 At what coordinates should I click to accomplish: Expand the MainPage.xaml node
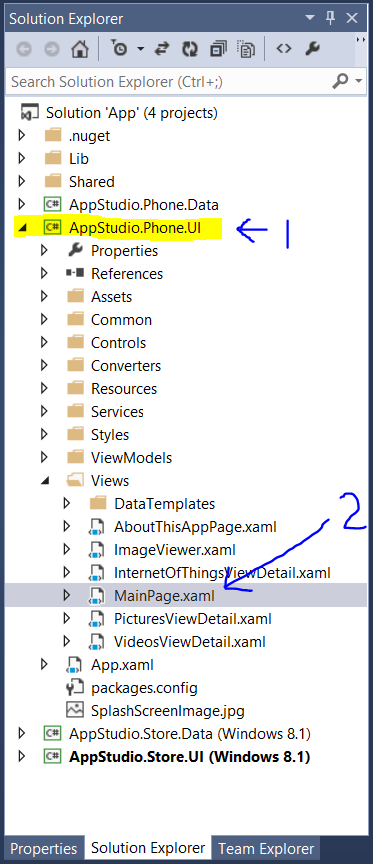point(67,596)
